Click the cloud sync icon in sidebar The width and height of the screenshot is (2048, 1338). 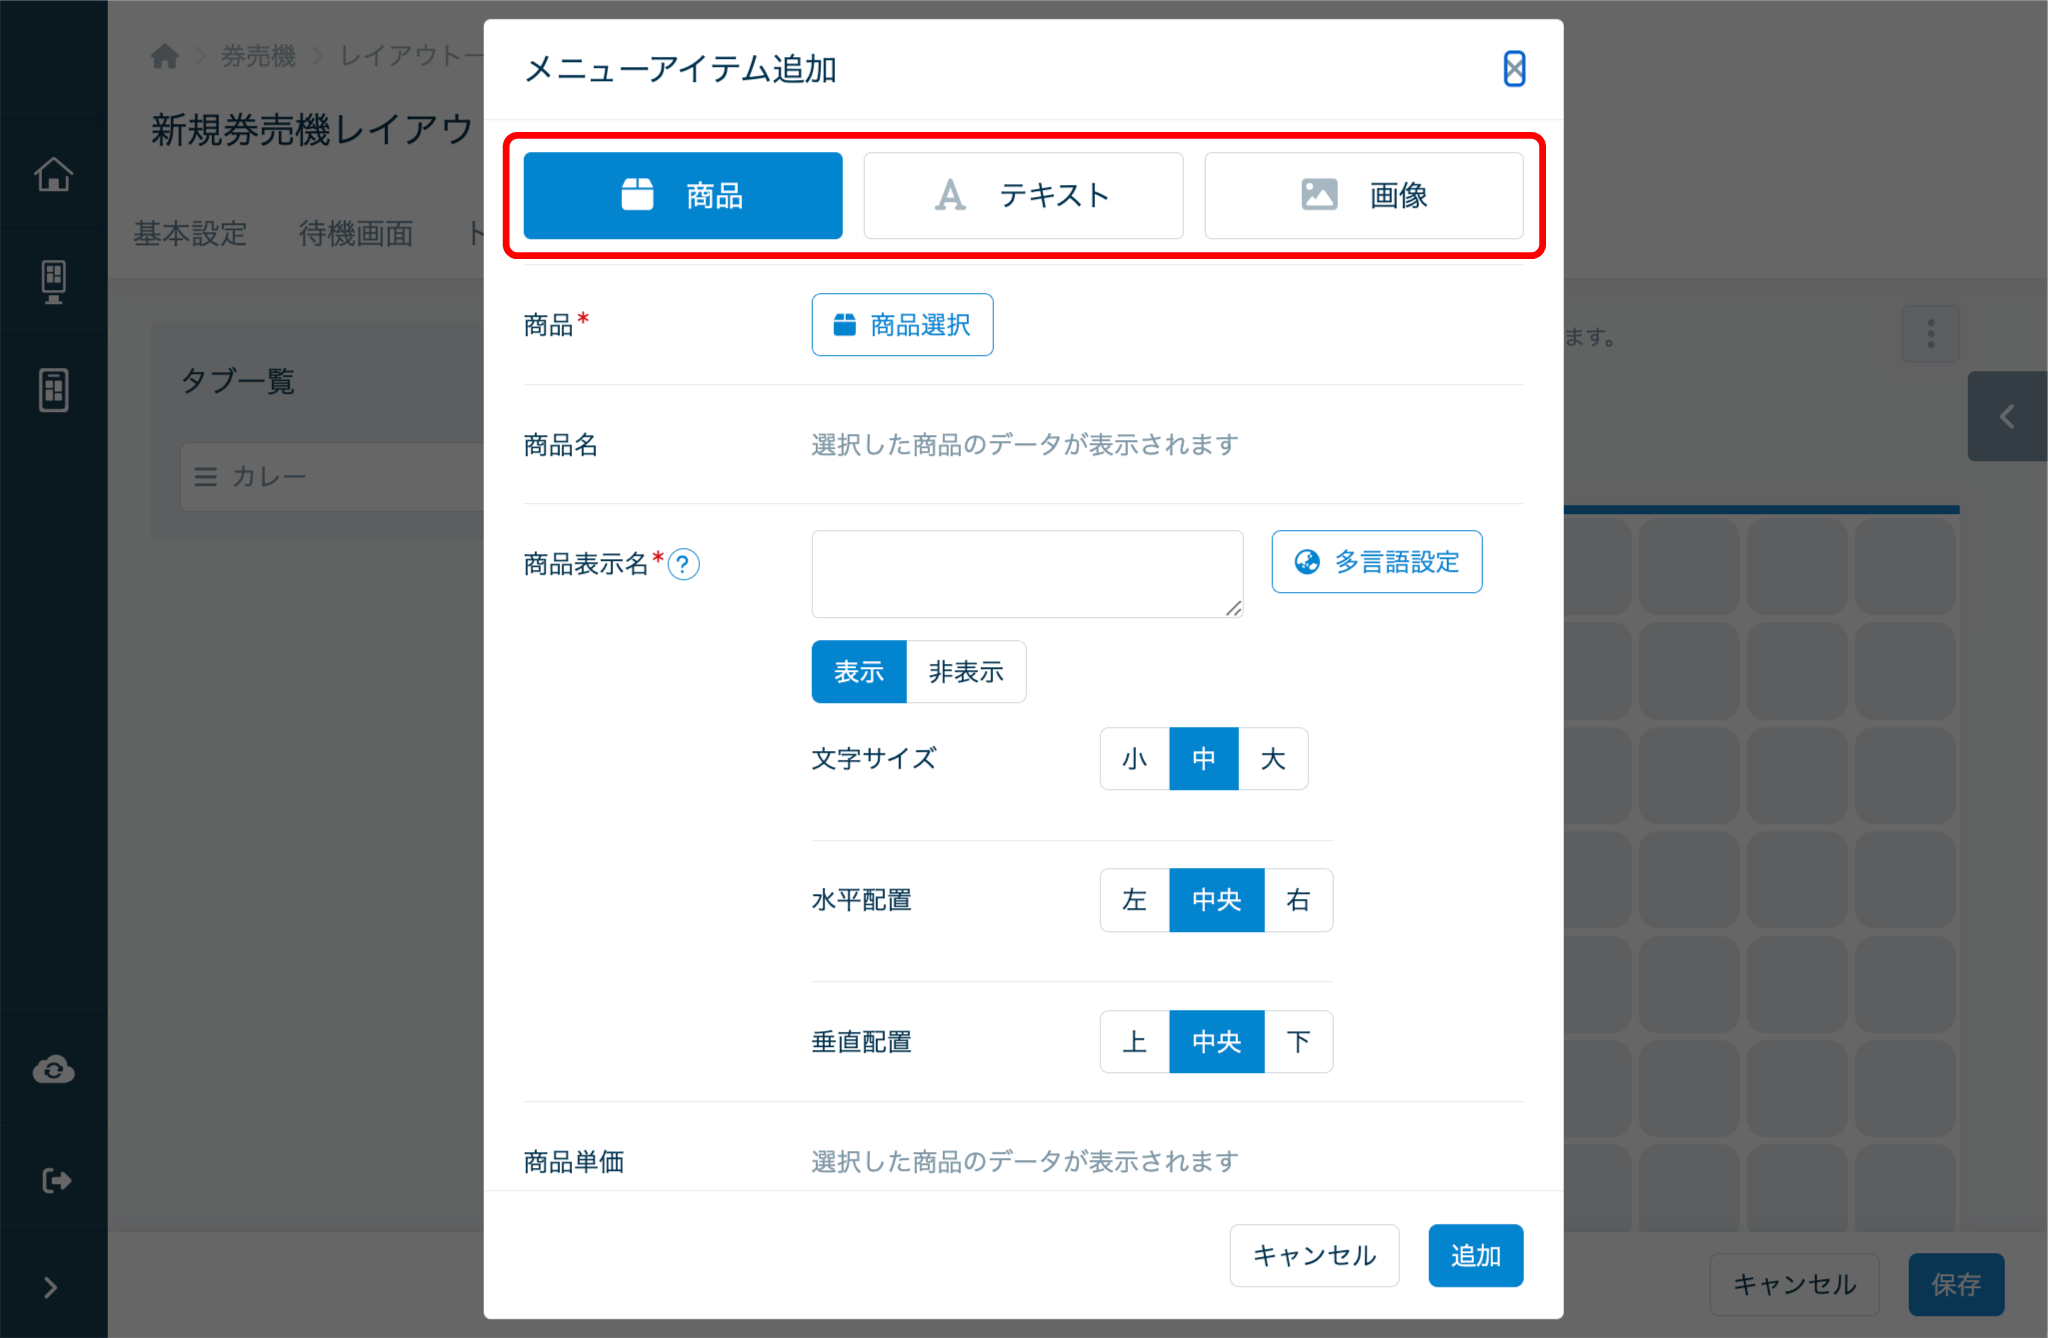coord(53,1070)
